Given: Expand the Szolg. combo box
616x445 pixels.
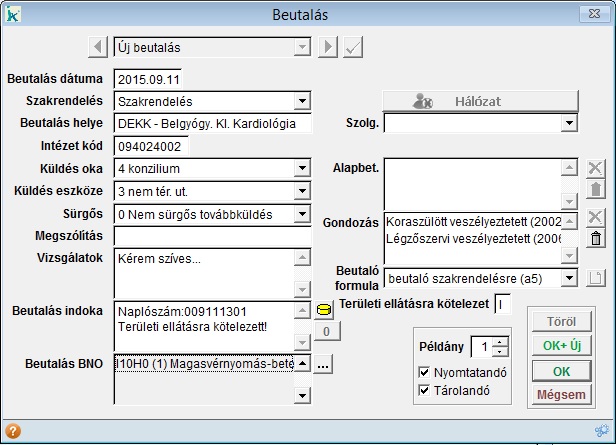Looking at the screenshot, I should click(569, 123).
